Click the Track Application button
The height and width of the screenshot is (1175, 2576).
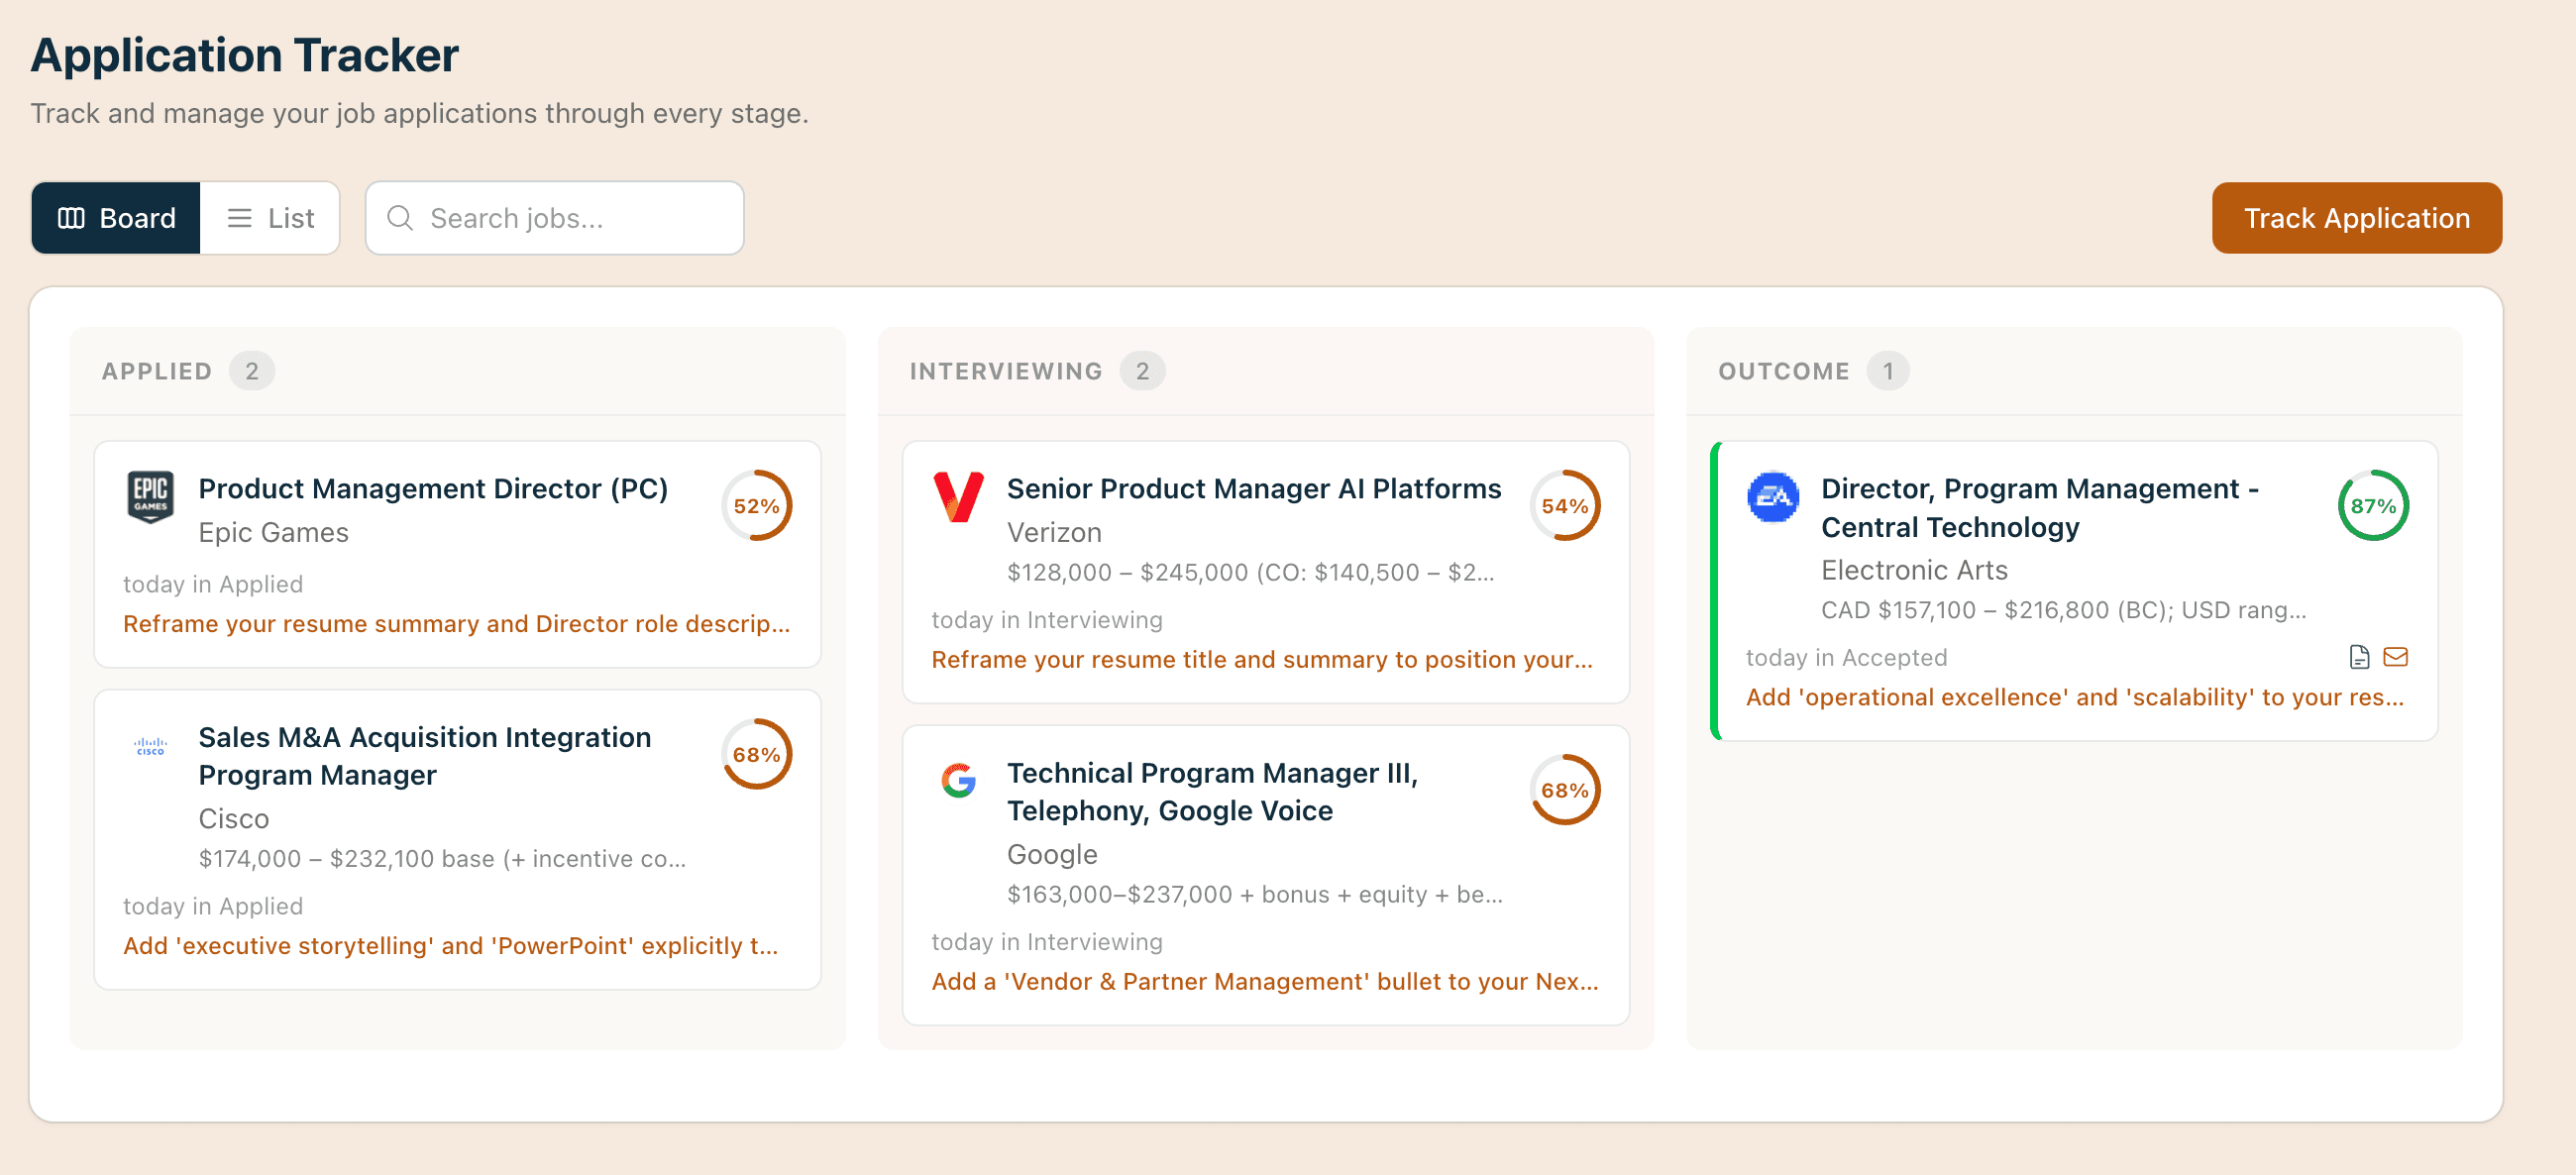tap(2357, 218)
